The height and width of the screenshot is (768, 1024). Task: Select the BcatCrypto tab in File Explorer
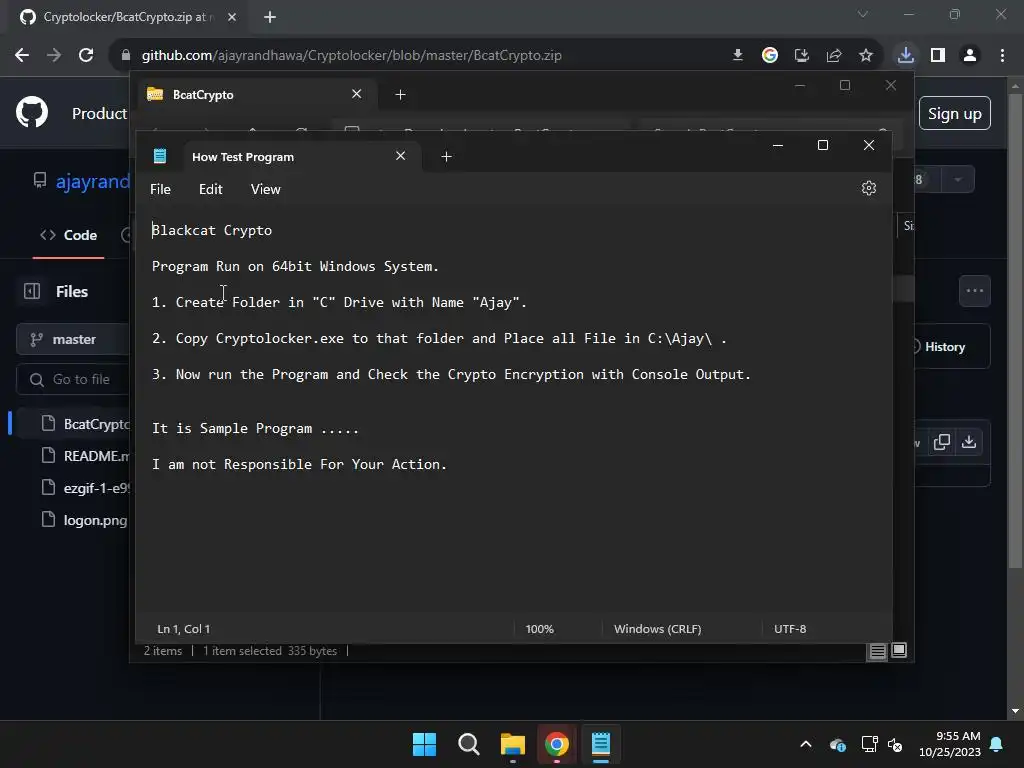pos(256,95)
